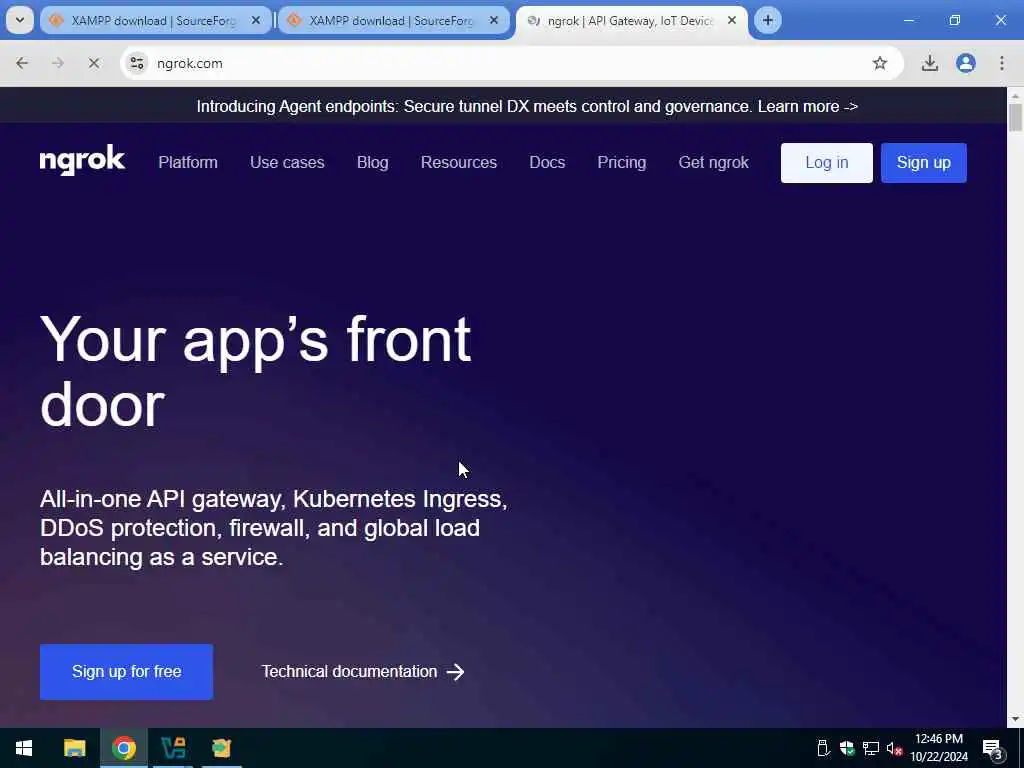Image resolution: width=1024 pixels, height=768 pixels.
Task: Bookmark this page with the star
Action: click(x=880, y=63)
